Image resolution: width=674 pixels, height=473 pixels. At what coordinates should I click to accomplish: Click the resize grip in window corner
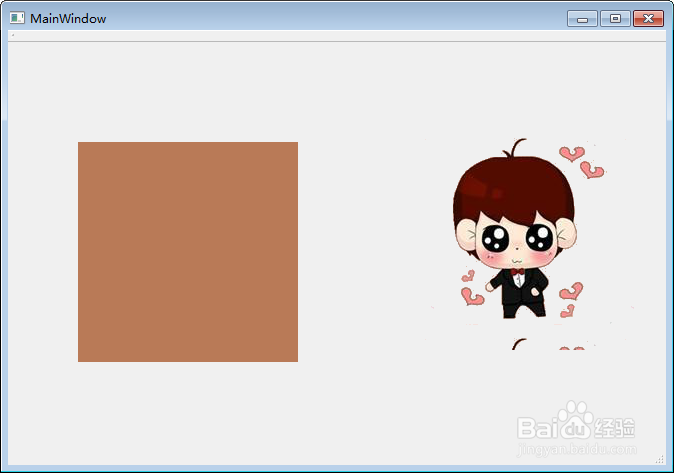[x=660, y=460]
